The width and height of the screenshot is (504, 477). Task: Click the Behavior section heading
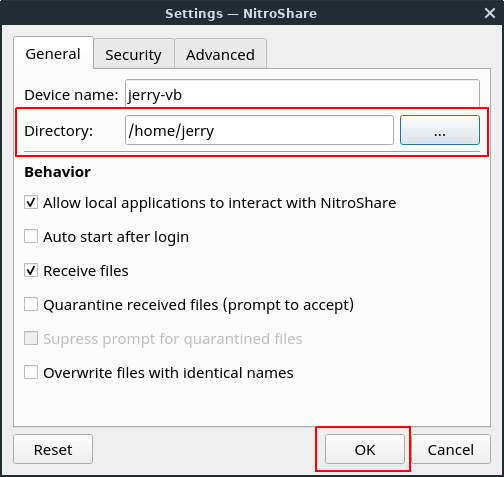[x=57, y=172]
